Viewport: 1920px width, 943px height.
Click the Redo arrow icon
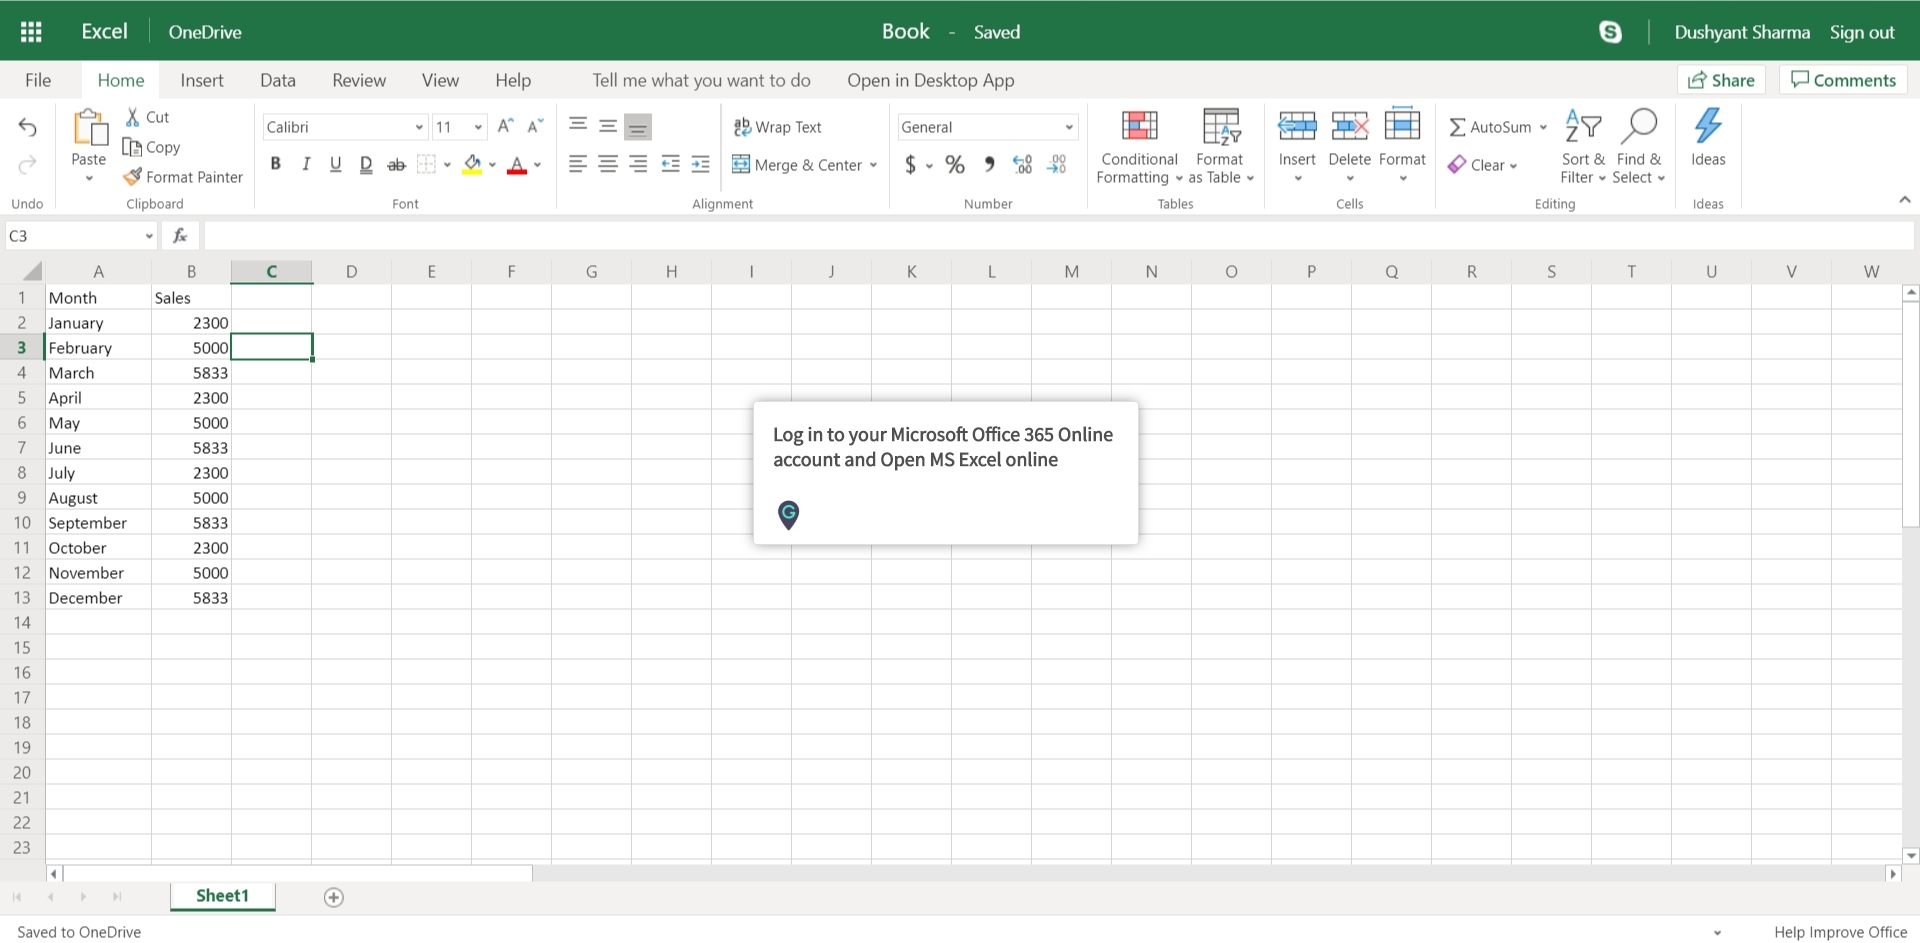(28, 163)
